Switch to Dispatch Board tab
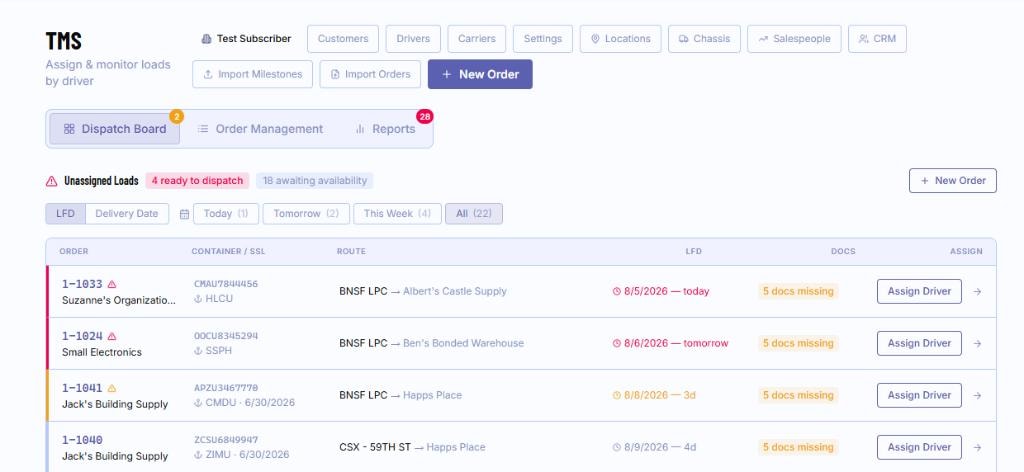The image size is (1024, 472). pyautogui.click(x=114, y=129)
